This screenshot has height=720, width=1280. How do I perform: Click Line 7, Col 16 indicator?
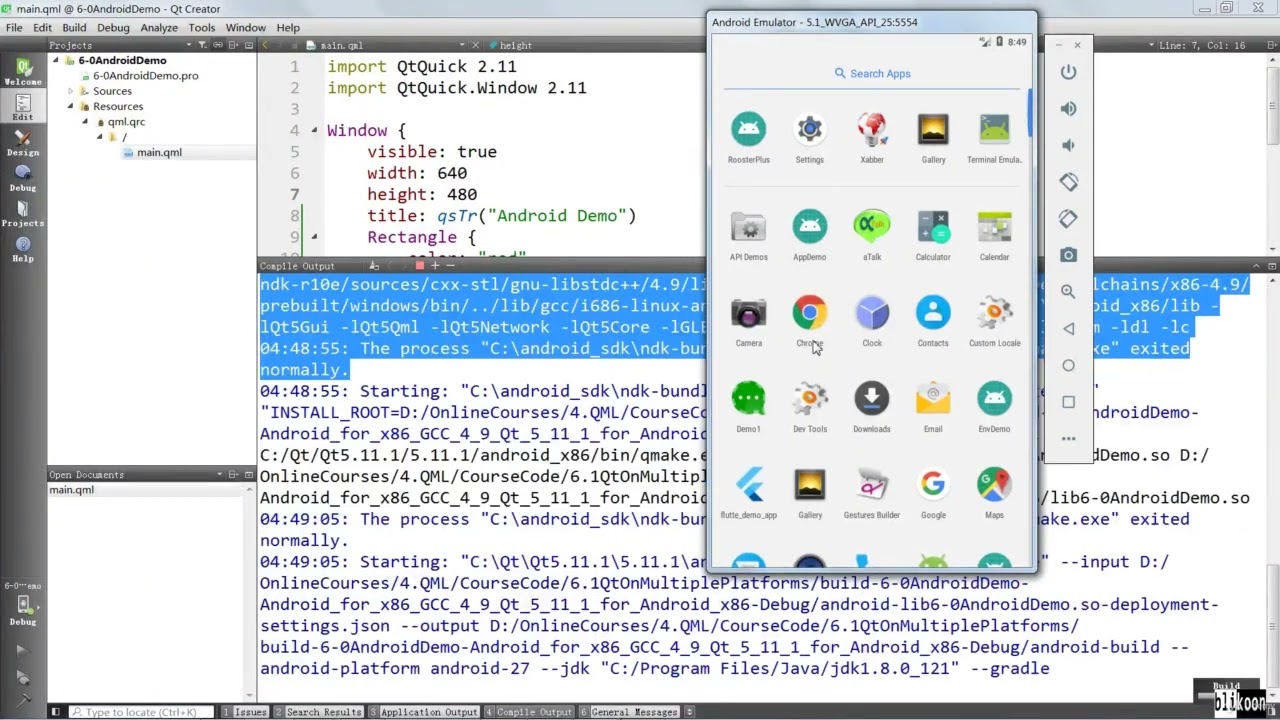[1202, 45]
